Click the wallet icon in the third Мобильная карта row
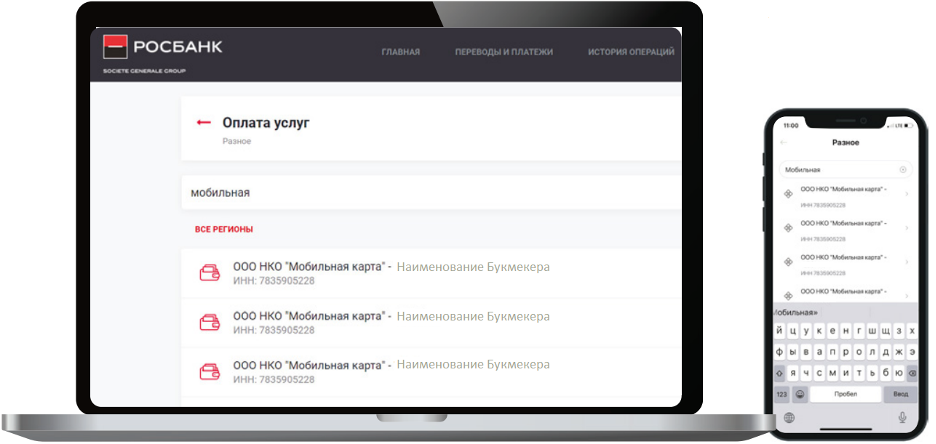 click(210, 372)
